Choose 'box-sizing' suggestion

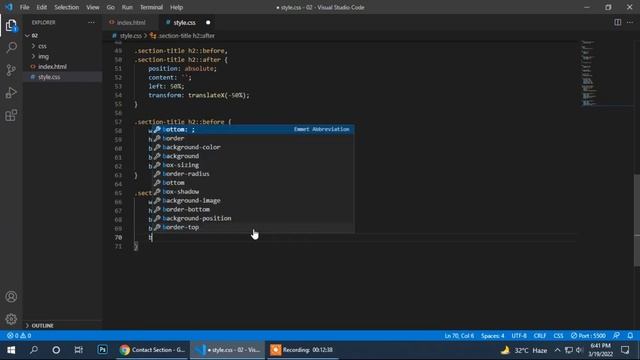click(x=253, y=165)
